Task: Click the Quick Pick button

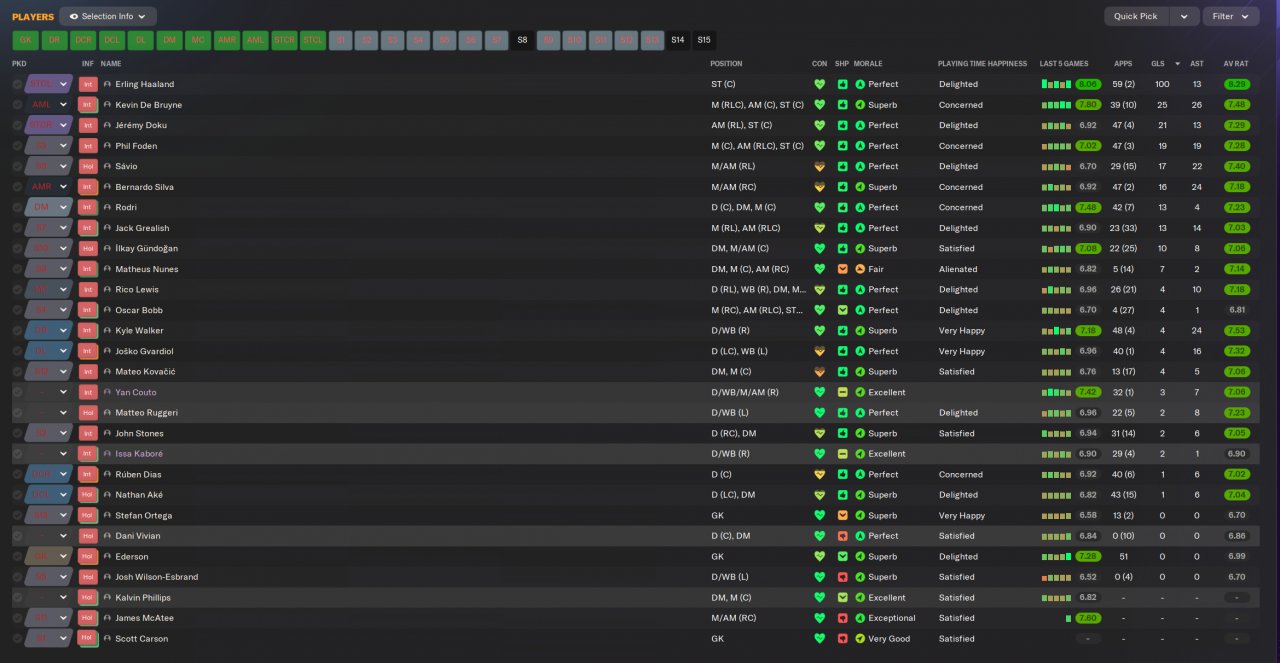Action: 1136,16
